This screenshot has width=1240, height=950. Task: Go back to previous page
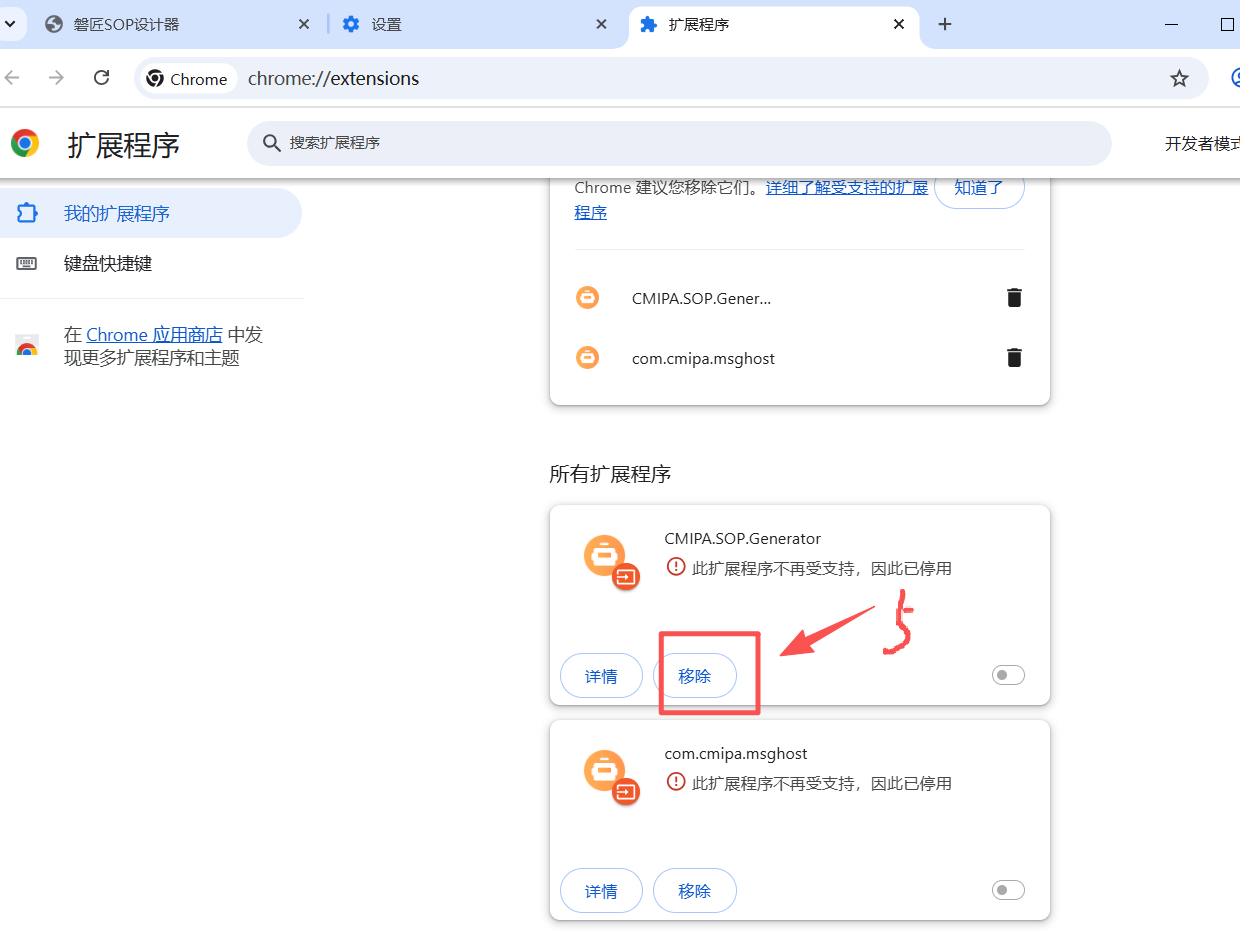click(x=12, y=78)
